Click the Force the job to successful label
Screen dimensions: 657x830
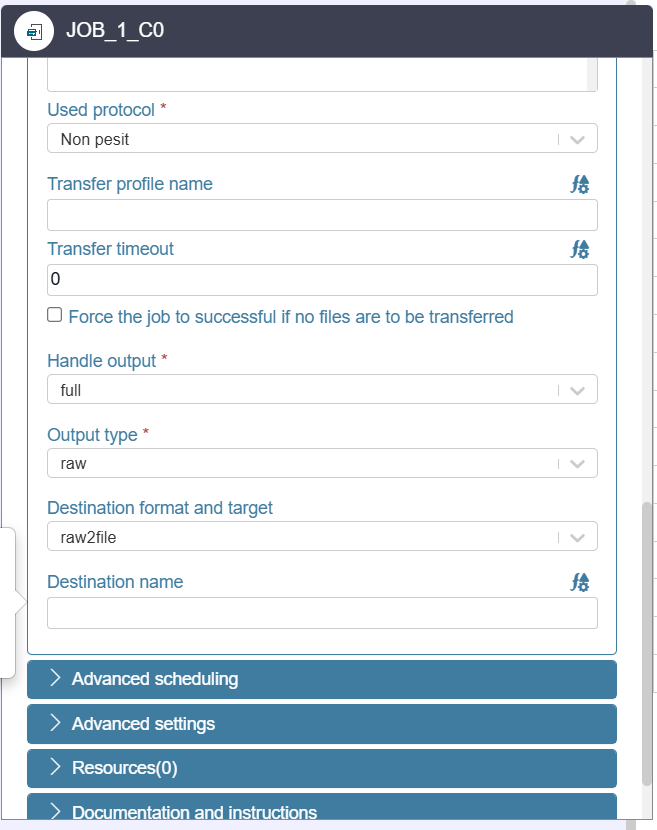[x=291, y=317]
